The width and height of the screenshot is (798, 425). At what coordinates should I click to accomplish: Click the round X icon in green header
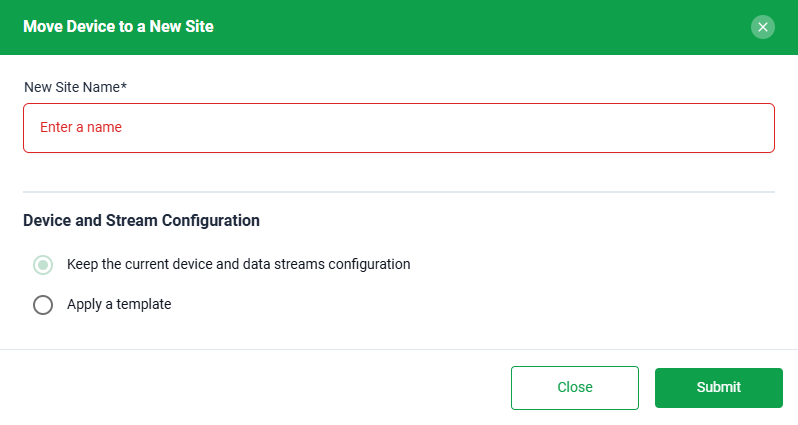(x=762, y=27)
